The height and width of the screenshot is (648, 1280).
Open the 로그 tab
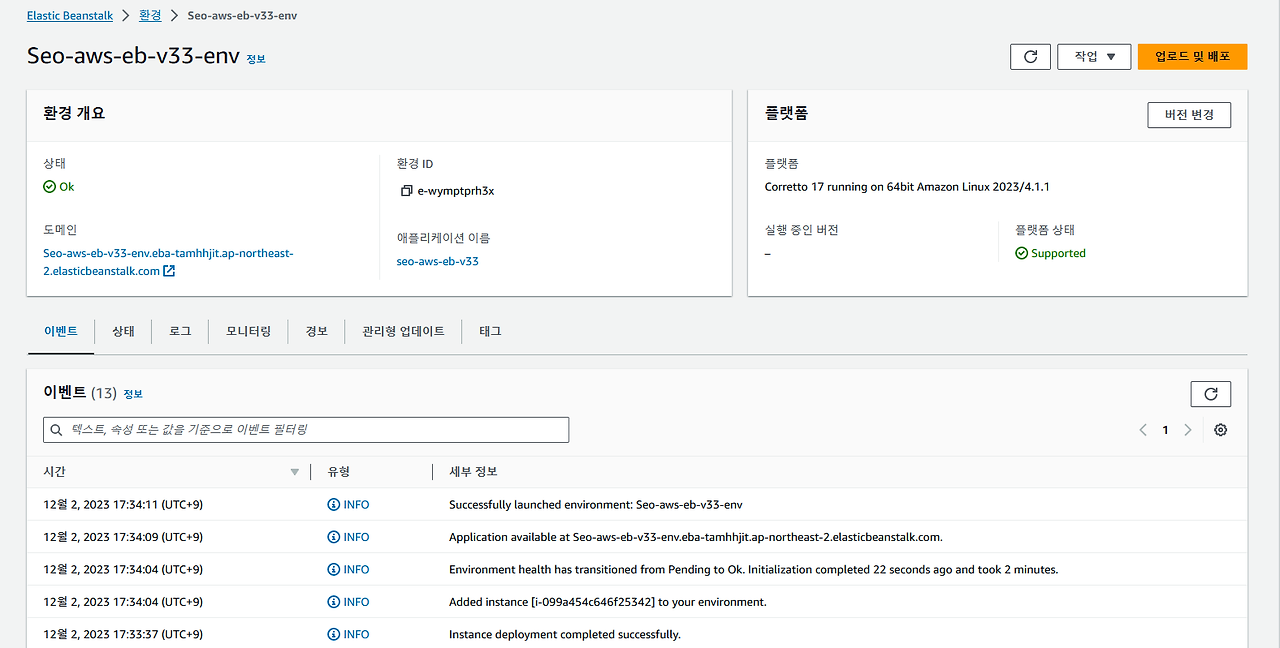point(180,331)
